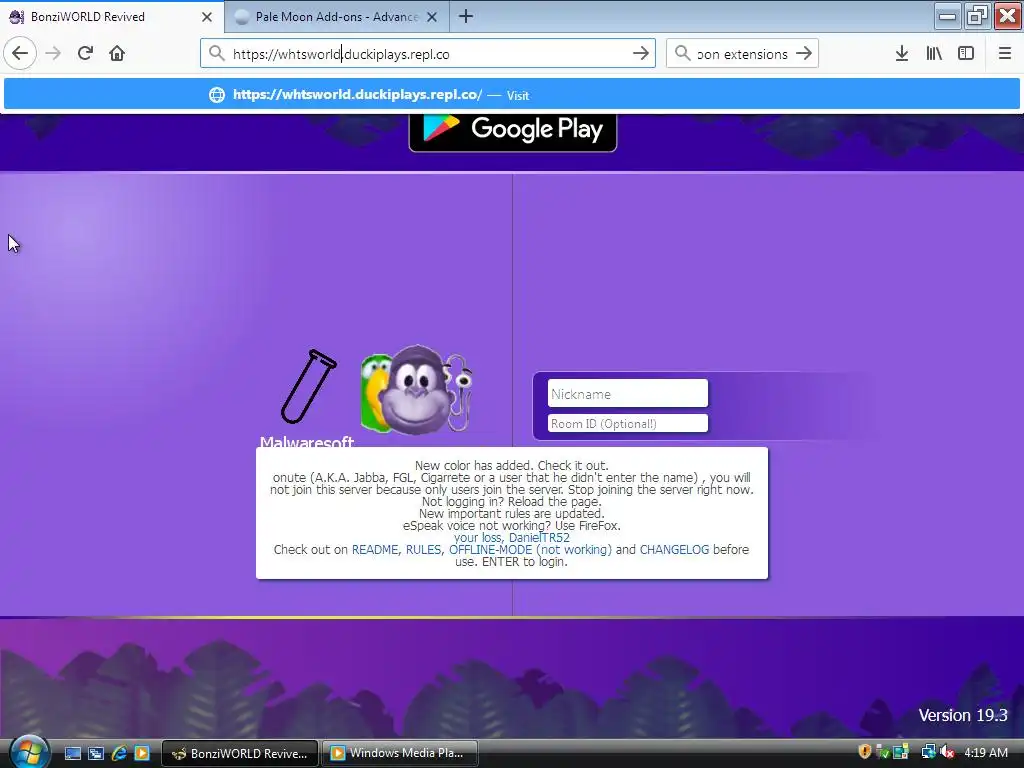This screenshot has width=1024, height=768.
Task: Restore down the browser window
Action: (x=977, y=16)
